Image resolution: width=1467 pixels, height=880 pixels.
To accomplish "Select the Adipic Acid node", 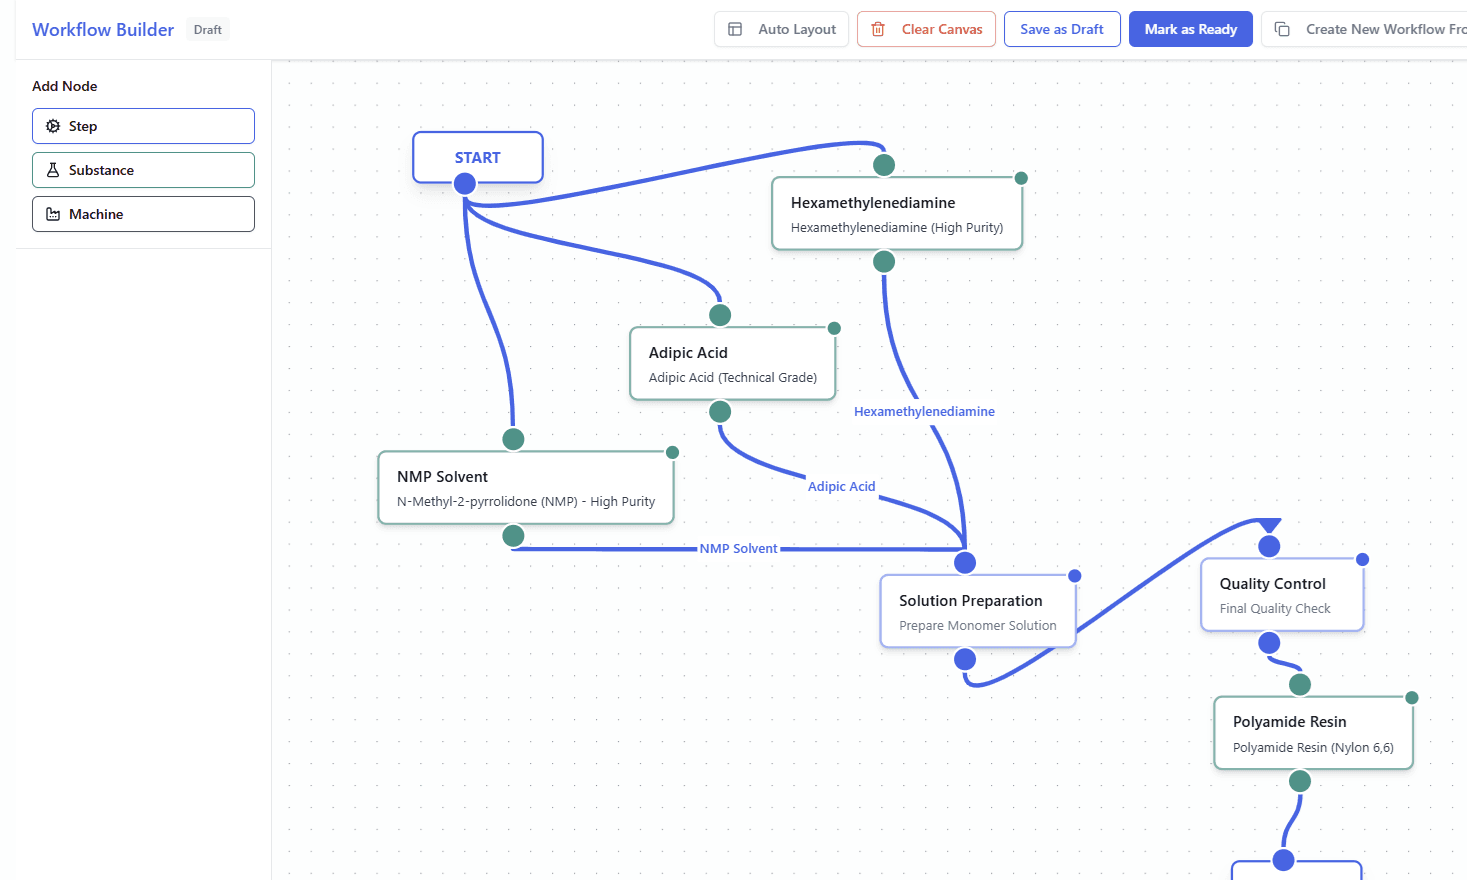I will click(733, 363).
